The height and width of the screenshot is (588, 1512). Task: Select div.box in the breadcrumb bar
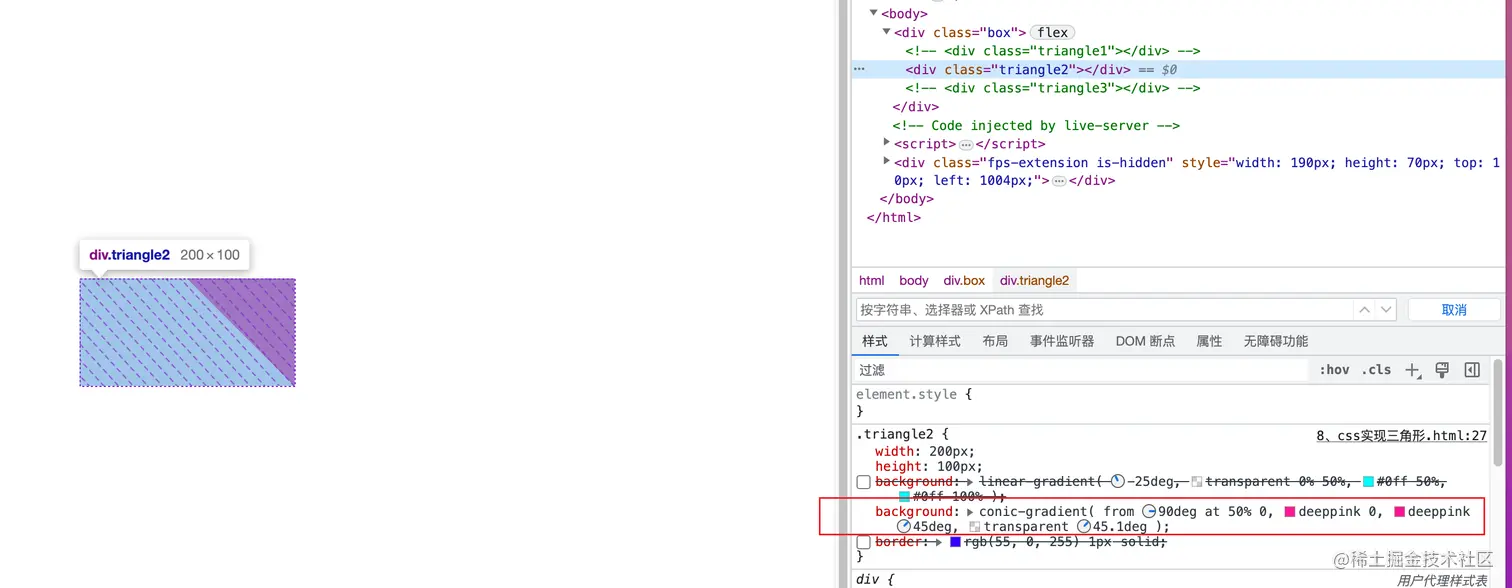tap(964, 281)
